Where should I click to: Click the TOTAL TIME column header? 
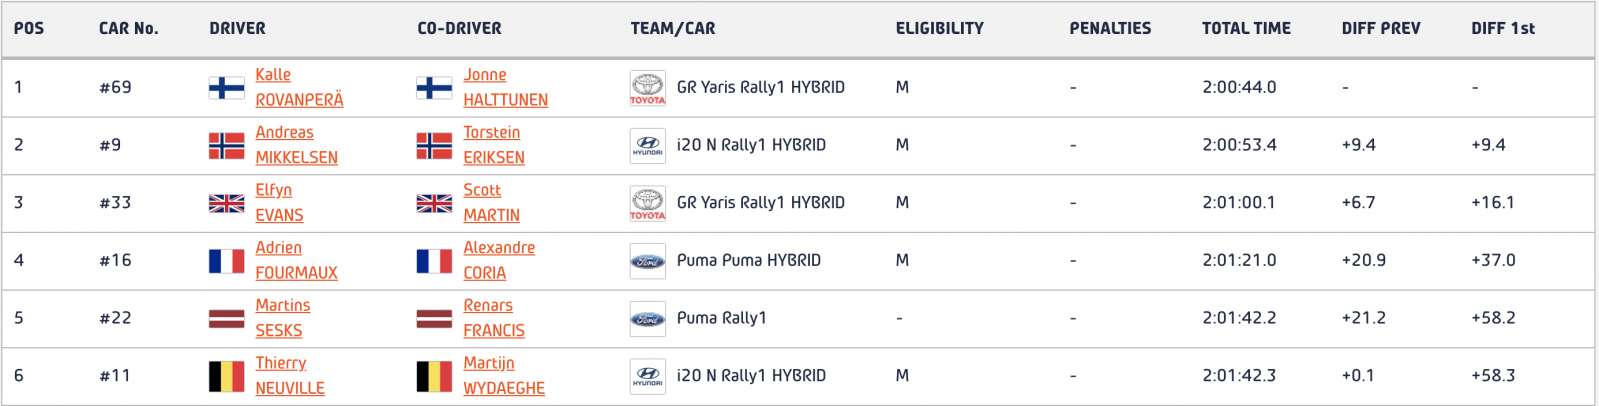[x=1246, y=28]
